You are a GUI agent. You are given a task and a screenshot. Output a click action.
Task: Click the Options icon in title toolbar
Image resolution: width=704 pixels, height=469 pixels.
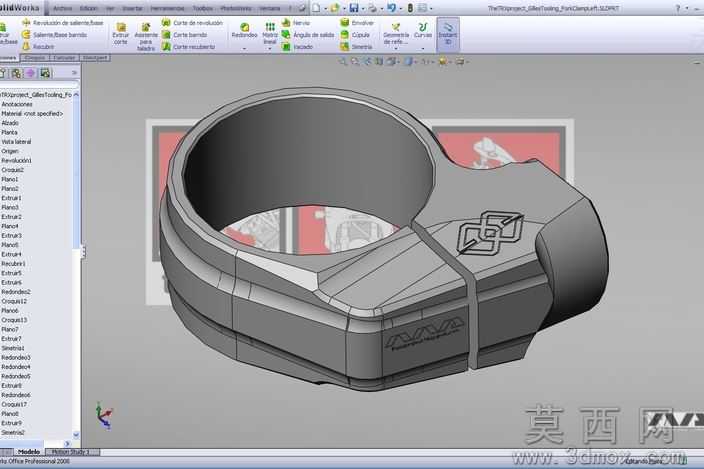[422, 8]
